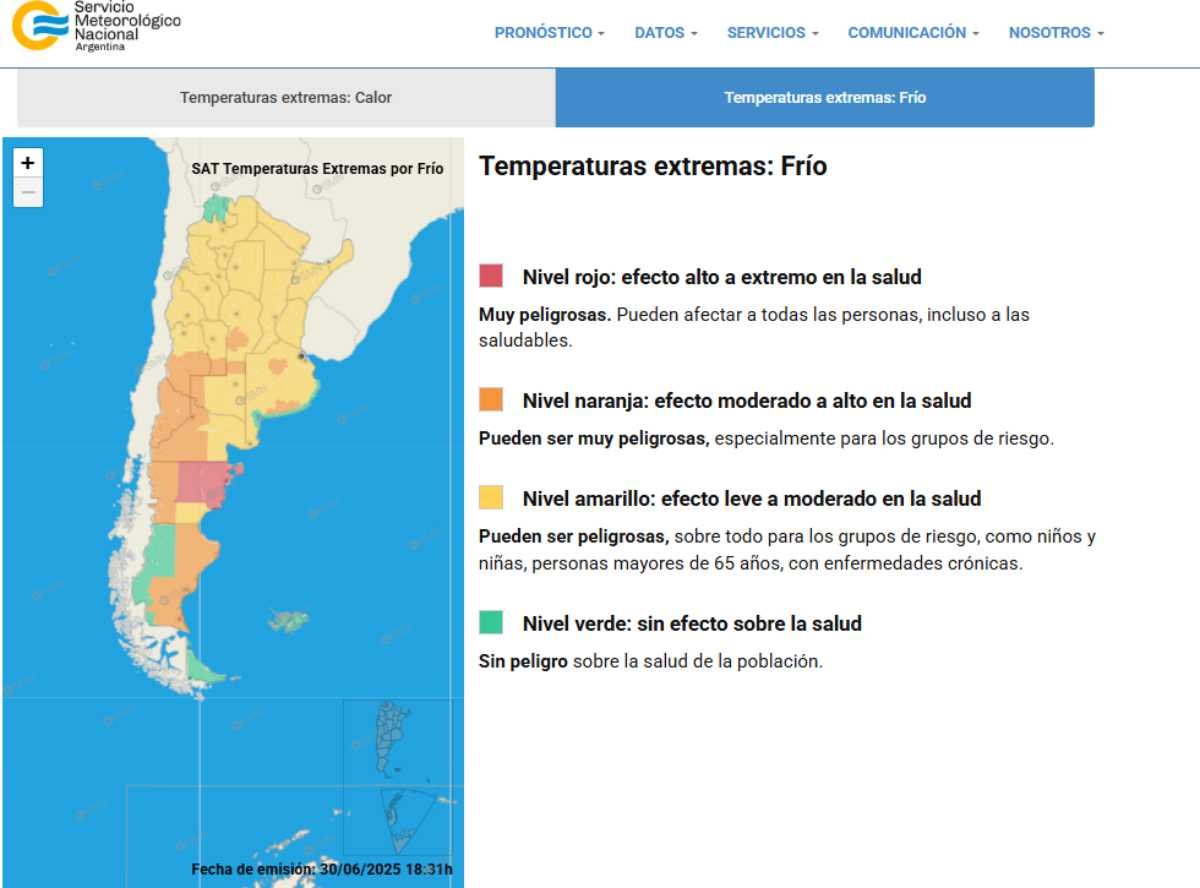1200x888 pixels.
Task: Zoom in on the map
Action: click(x=28, y=163)
